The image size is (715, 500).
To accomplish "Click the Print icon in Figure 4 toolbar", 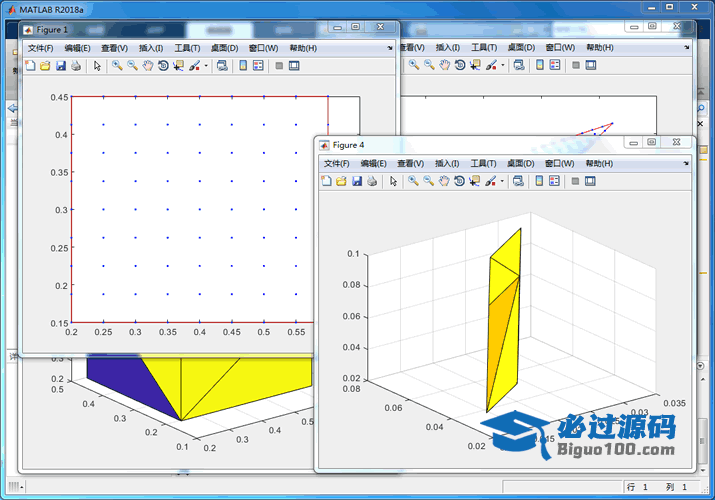I will [x=371, y=181].
